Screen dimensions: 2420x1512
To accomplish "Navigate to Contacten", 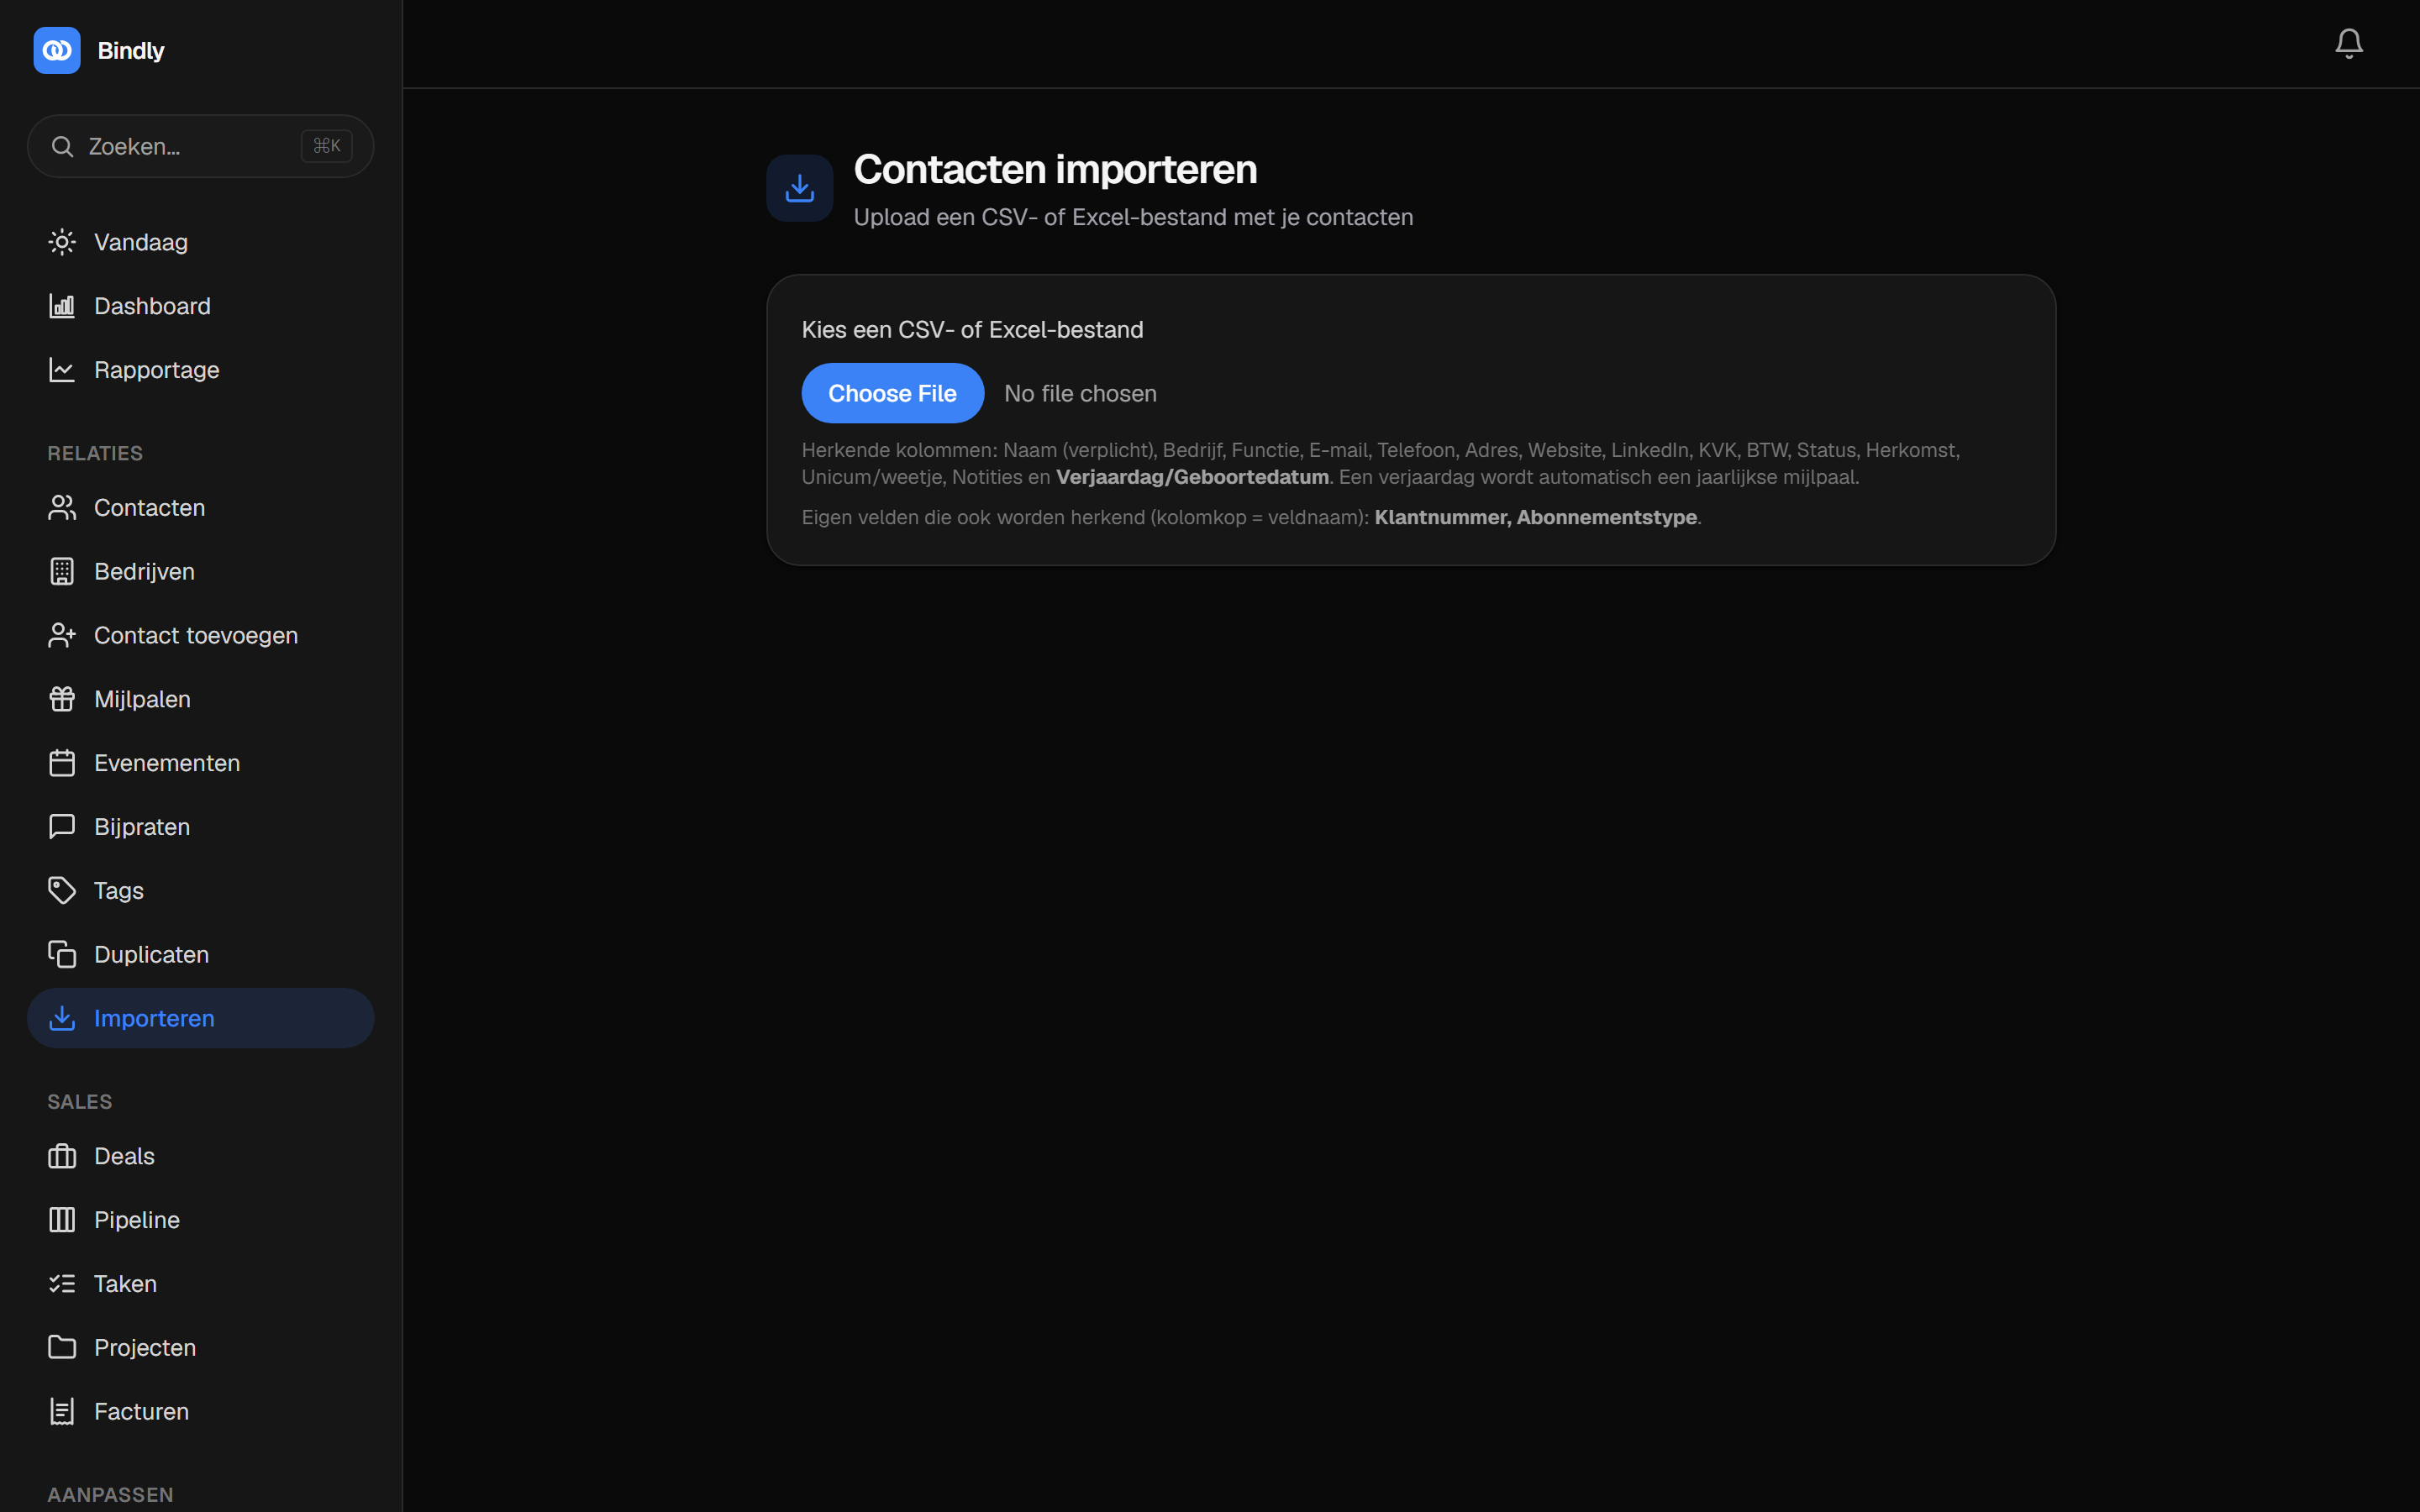I will 201,508.
